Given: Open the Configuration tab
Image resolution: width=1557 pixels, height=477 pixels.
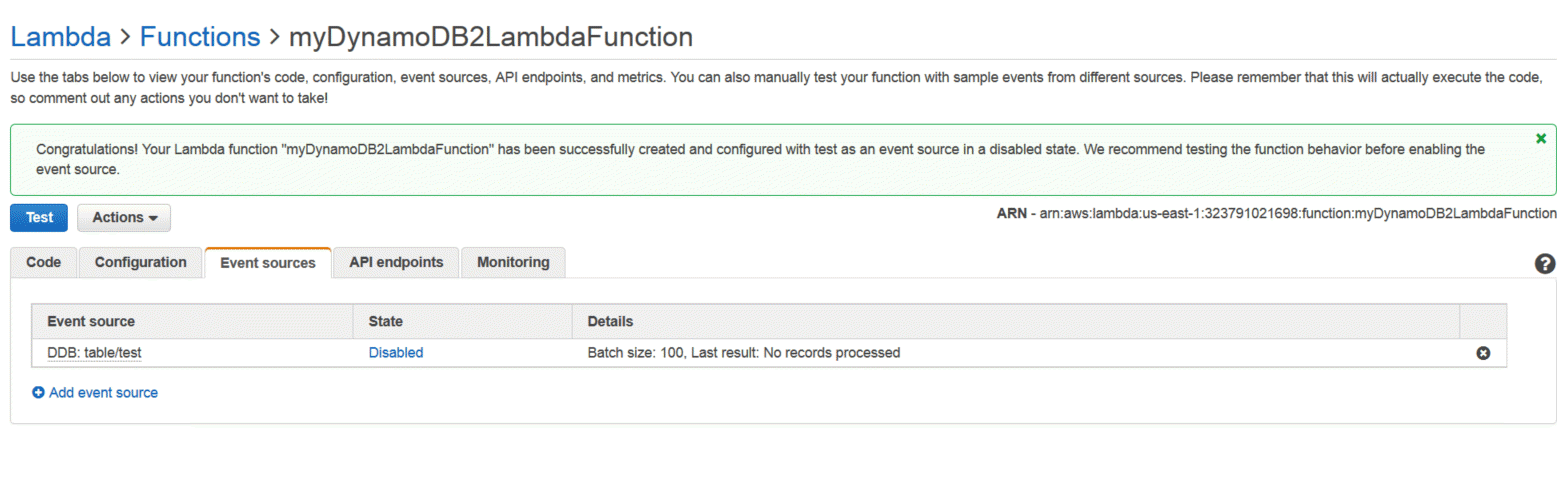Looking at the screenshot, I should coord(140,262).
